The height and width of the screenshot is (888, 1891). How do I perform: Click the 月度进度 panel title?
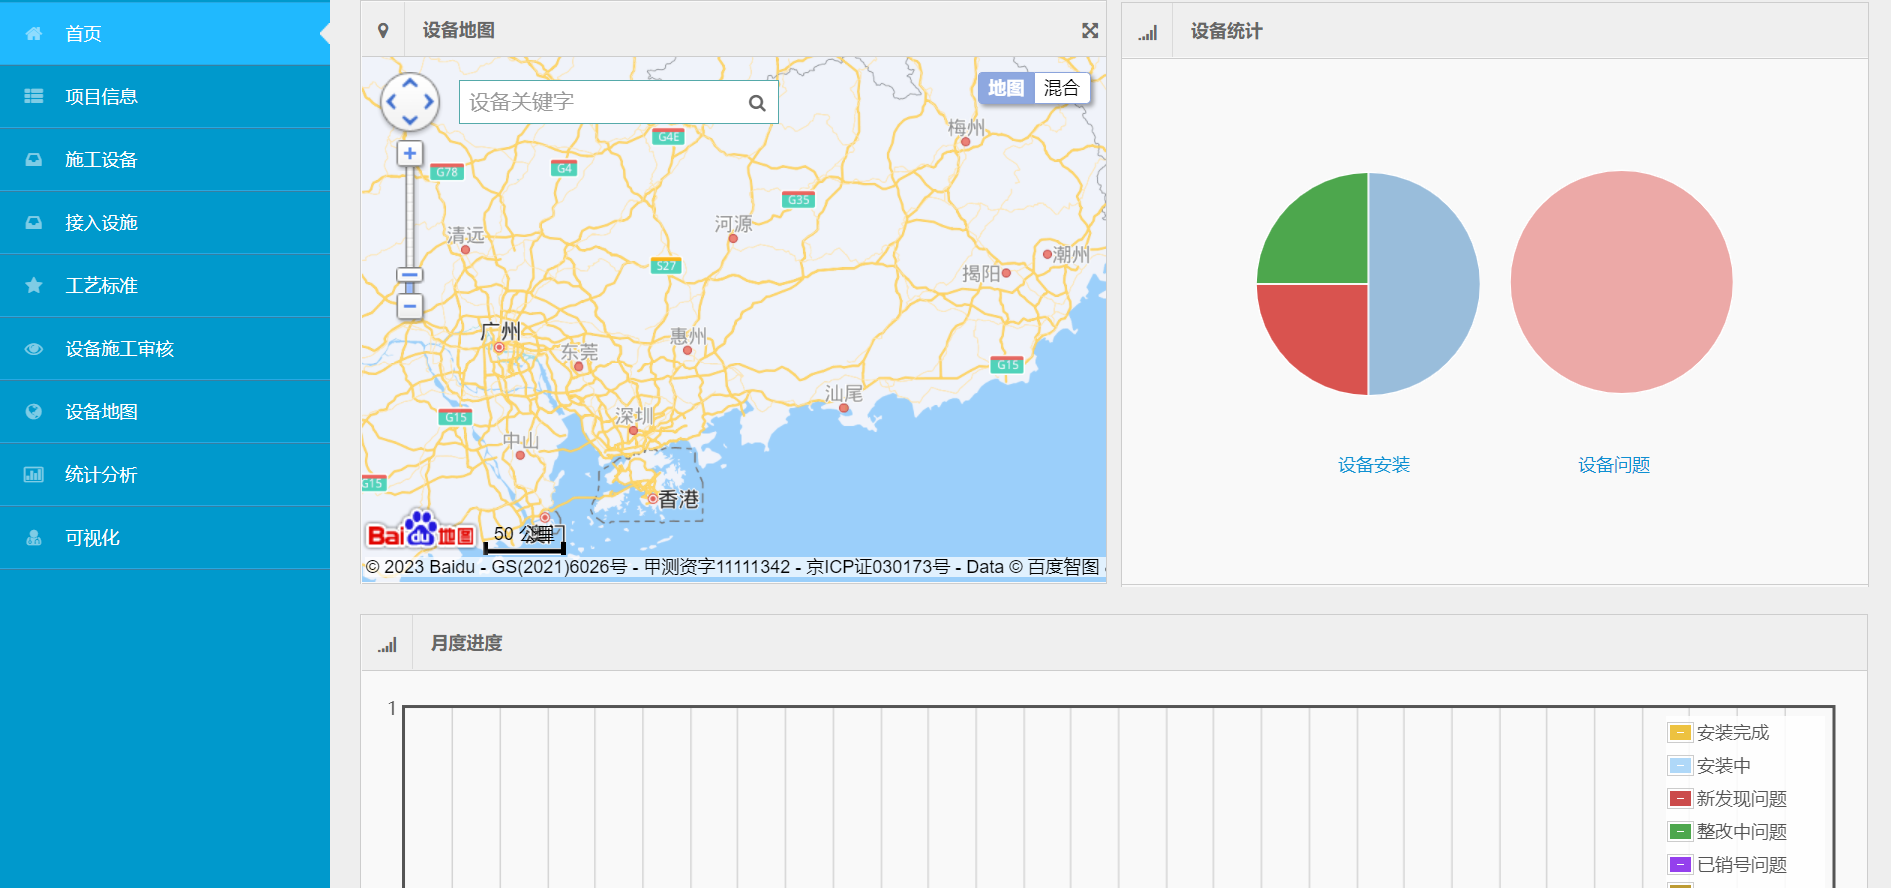tap(466, 643)
